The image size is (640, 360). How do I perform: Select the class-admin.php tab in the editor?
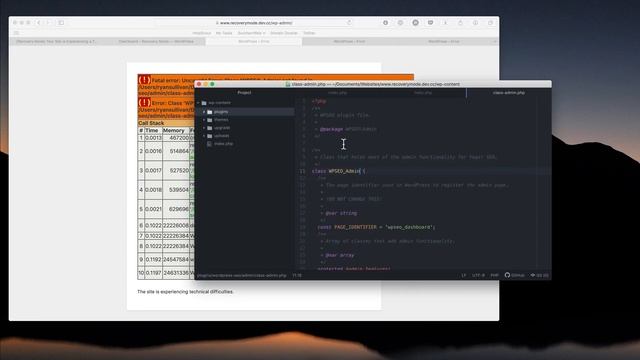509,93
